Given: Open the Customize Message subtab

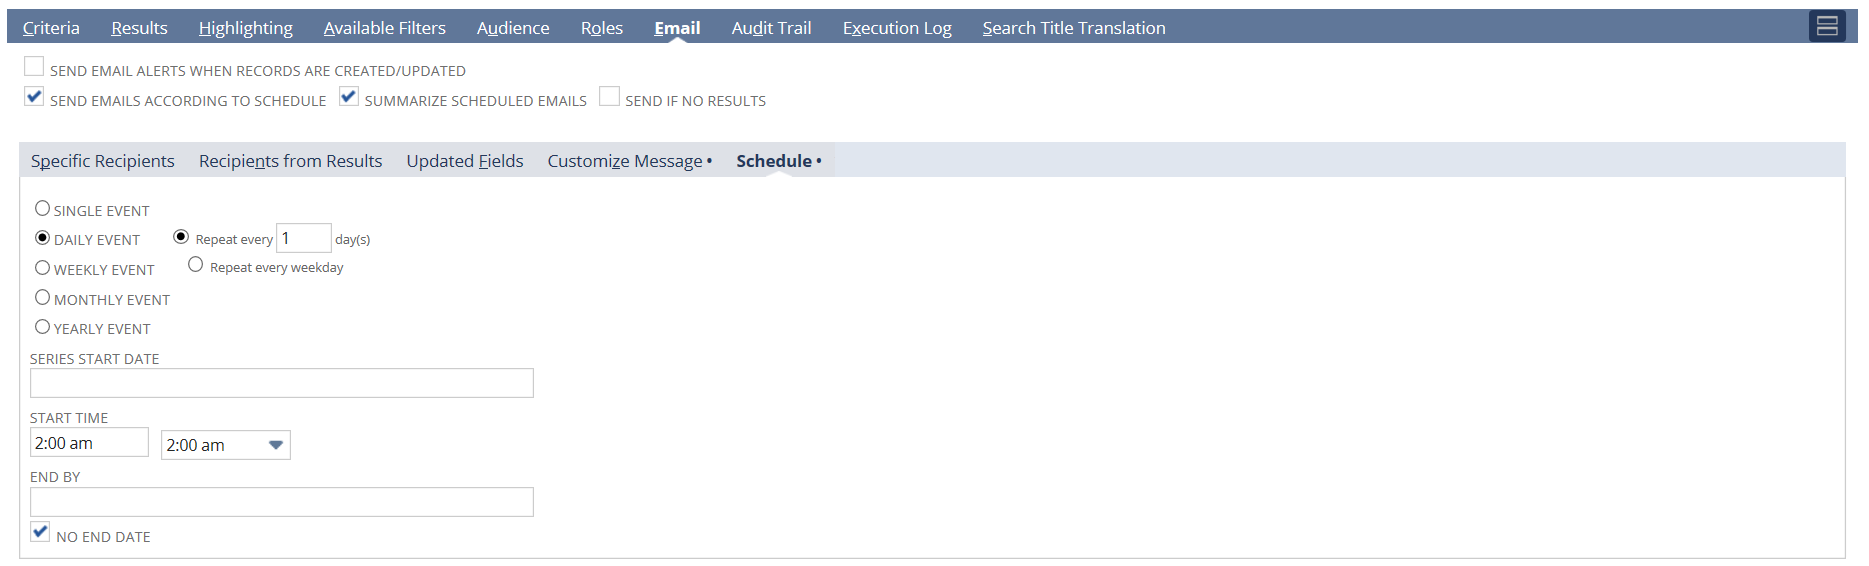Looking at the screenshot, I should click(625, 161).
